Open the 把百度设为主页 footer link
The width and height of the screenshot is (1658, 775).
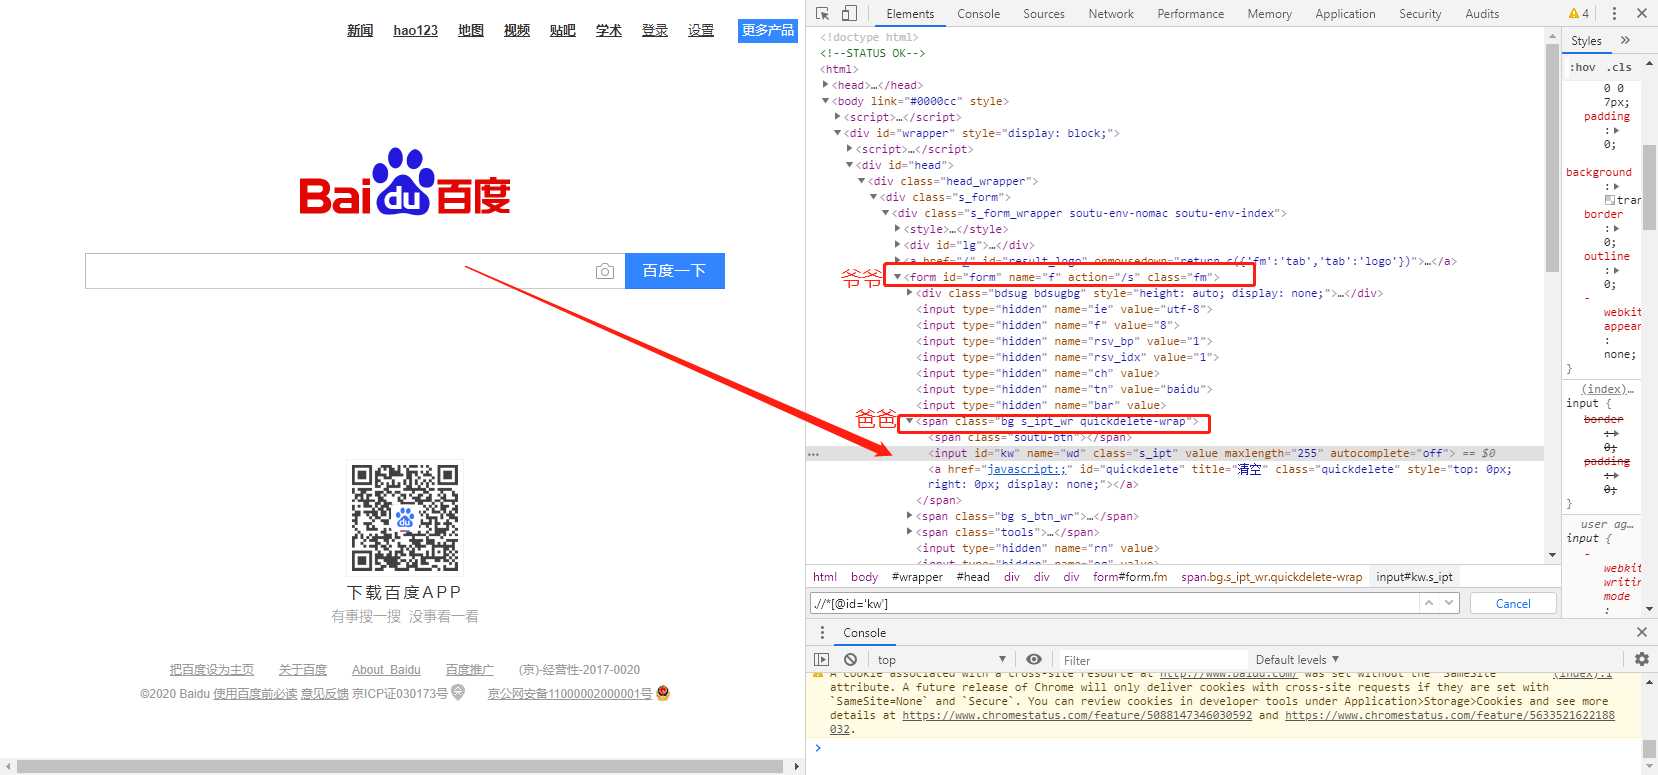pyautogui.click(x=211, y=670)
